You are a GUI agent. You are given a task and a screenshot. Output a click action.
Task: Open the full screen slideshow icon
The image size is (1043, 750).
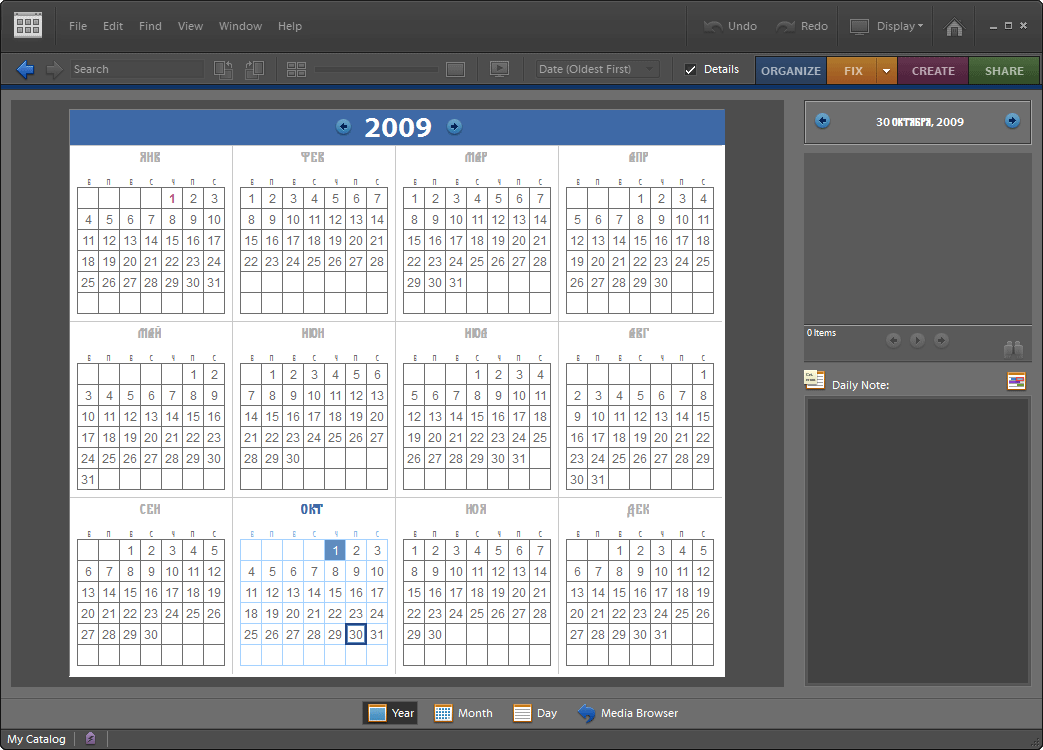pyautogui.click(x=499, y=69)
